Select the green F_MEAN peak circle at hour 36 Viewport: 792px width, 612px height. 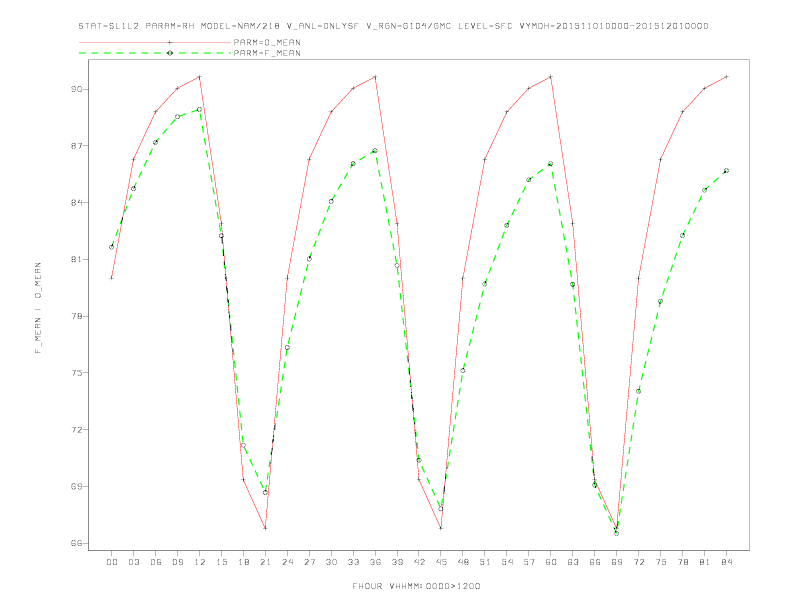pos(375,150)
